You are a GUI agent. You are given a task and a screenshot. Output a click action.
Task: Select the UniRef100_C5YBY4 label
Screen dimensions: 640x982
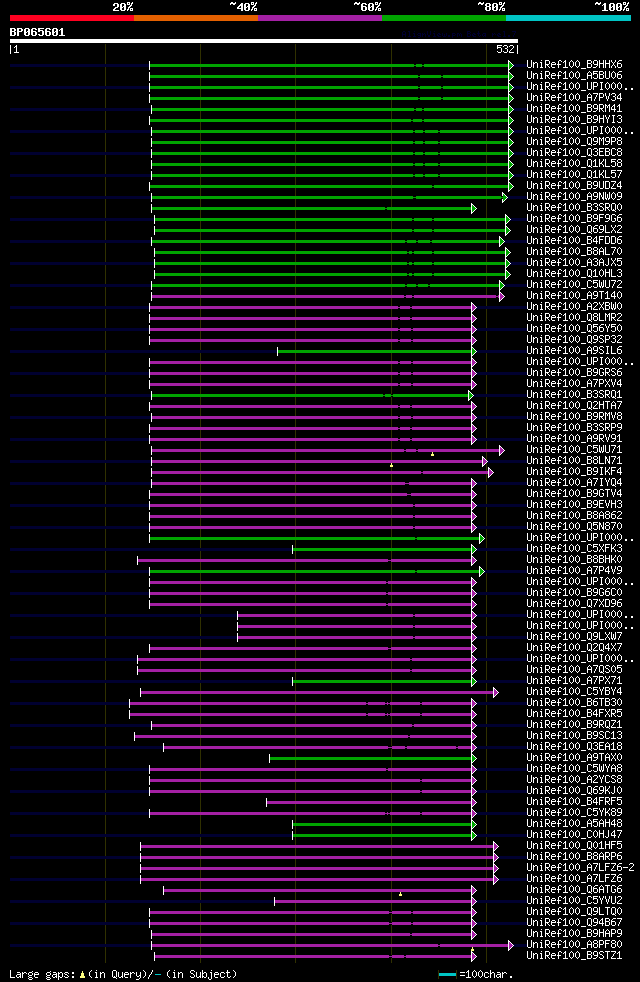574,691
